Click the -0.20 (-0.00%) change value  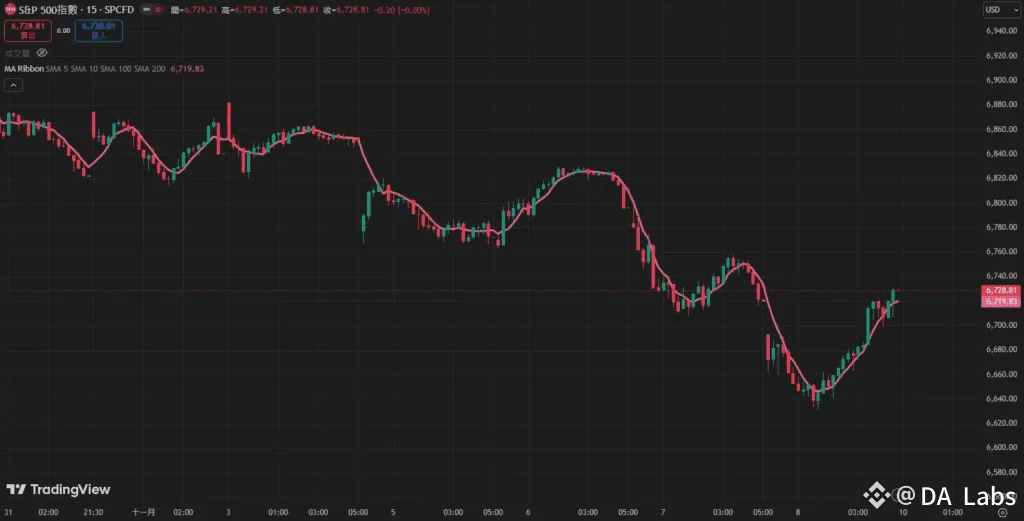(x=402, y=10)
